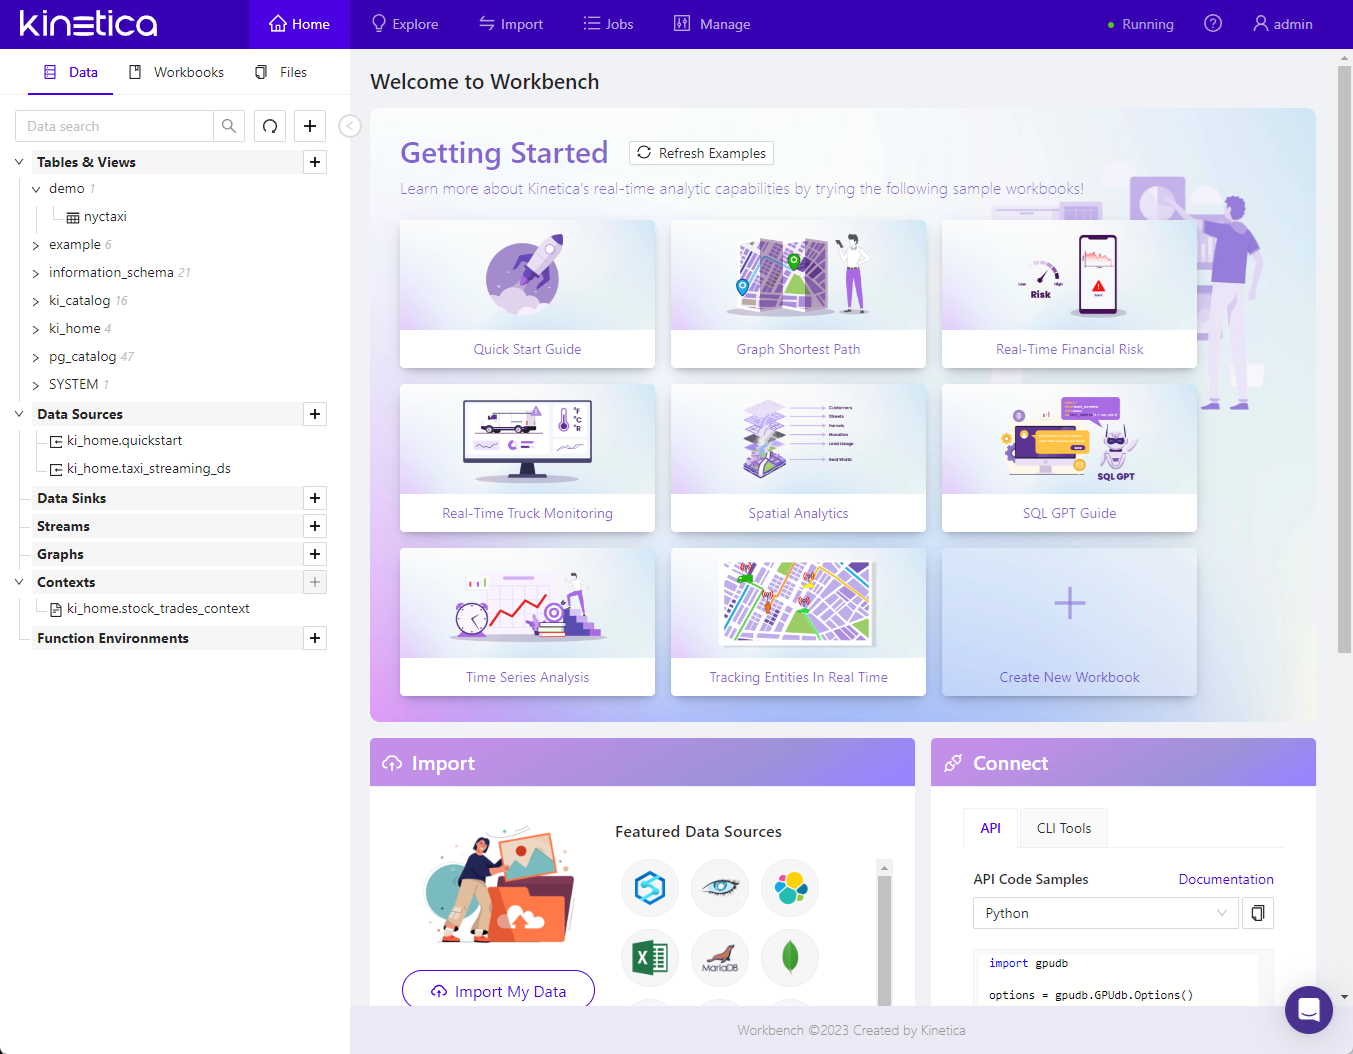
Task: Collapse the Tables & Views section
Action: (x=19, y=162)
